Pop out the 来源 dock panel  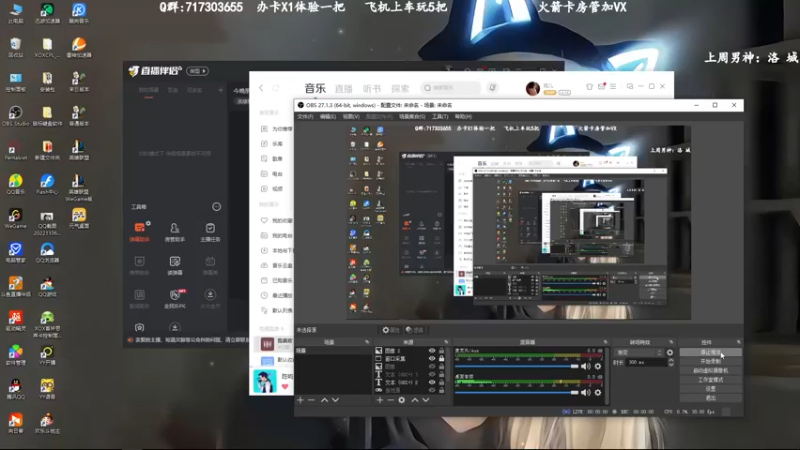pyautogui.click(x=446, y=342)
